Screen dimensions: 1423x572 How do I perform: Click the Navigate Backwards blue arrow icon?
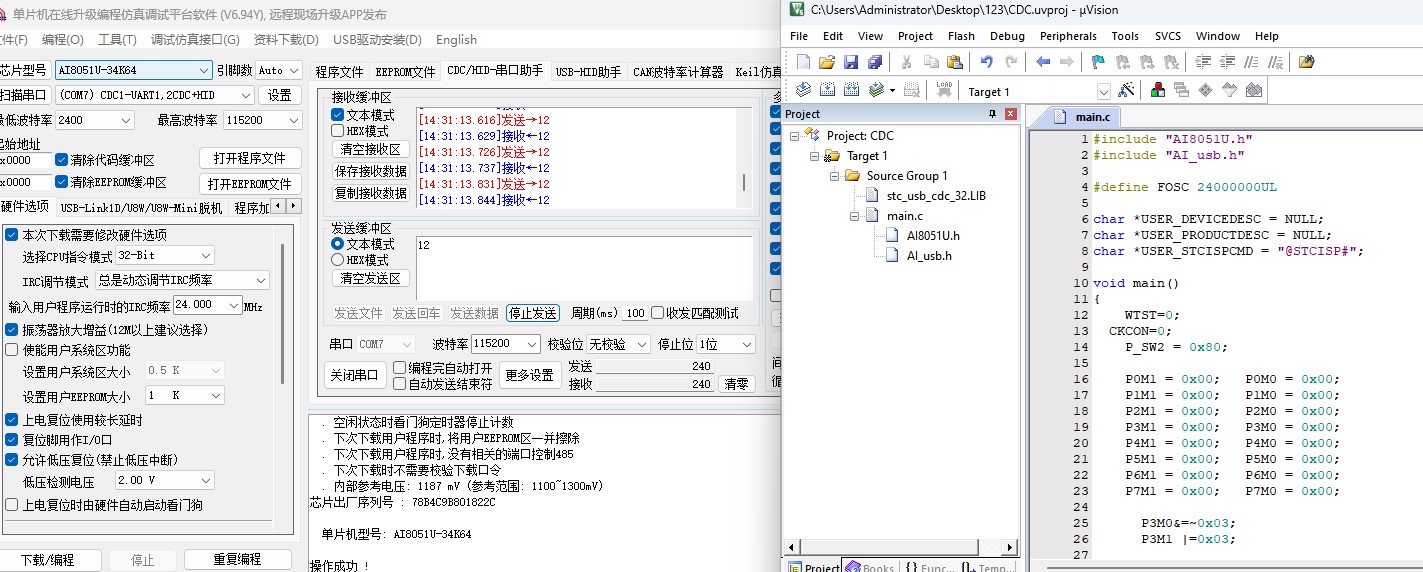click(1043, 62)
